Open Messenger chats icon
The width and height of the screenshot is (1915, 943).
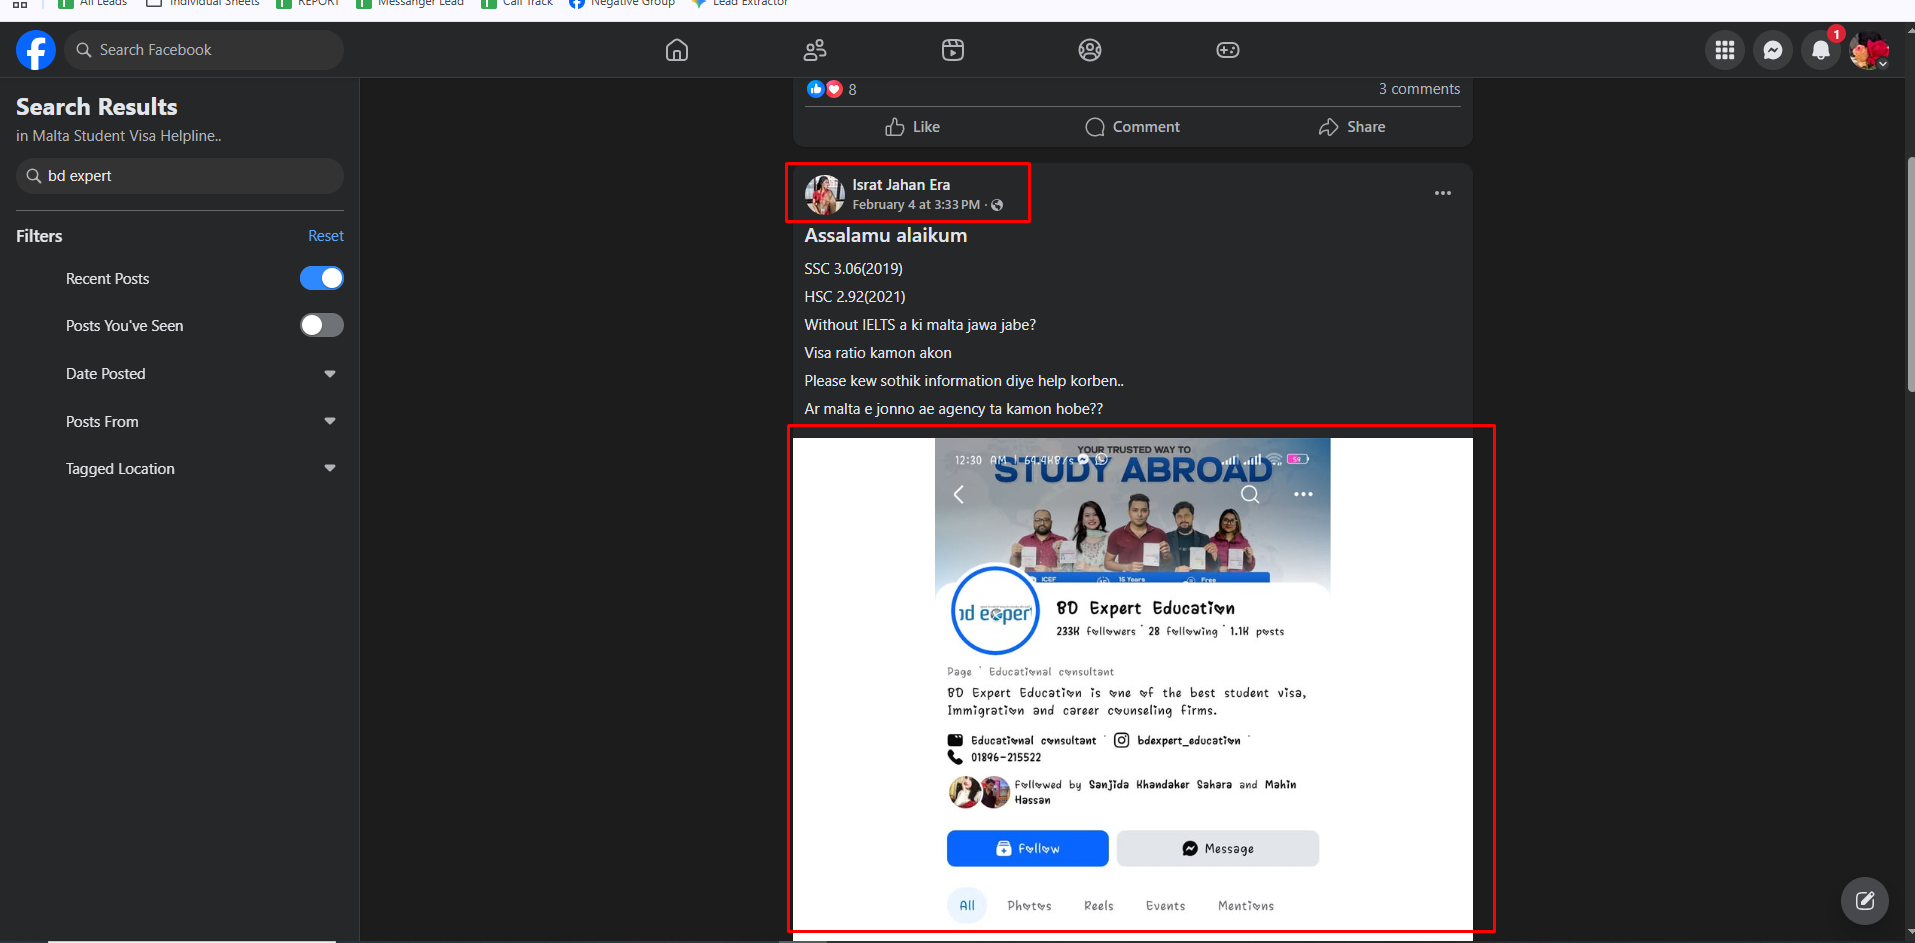pyautogui.click(x=1773, y=50)
